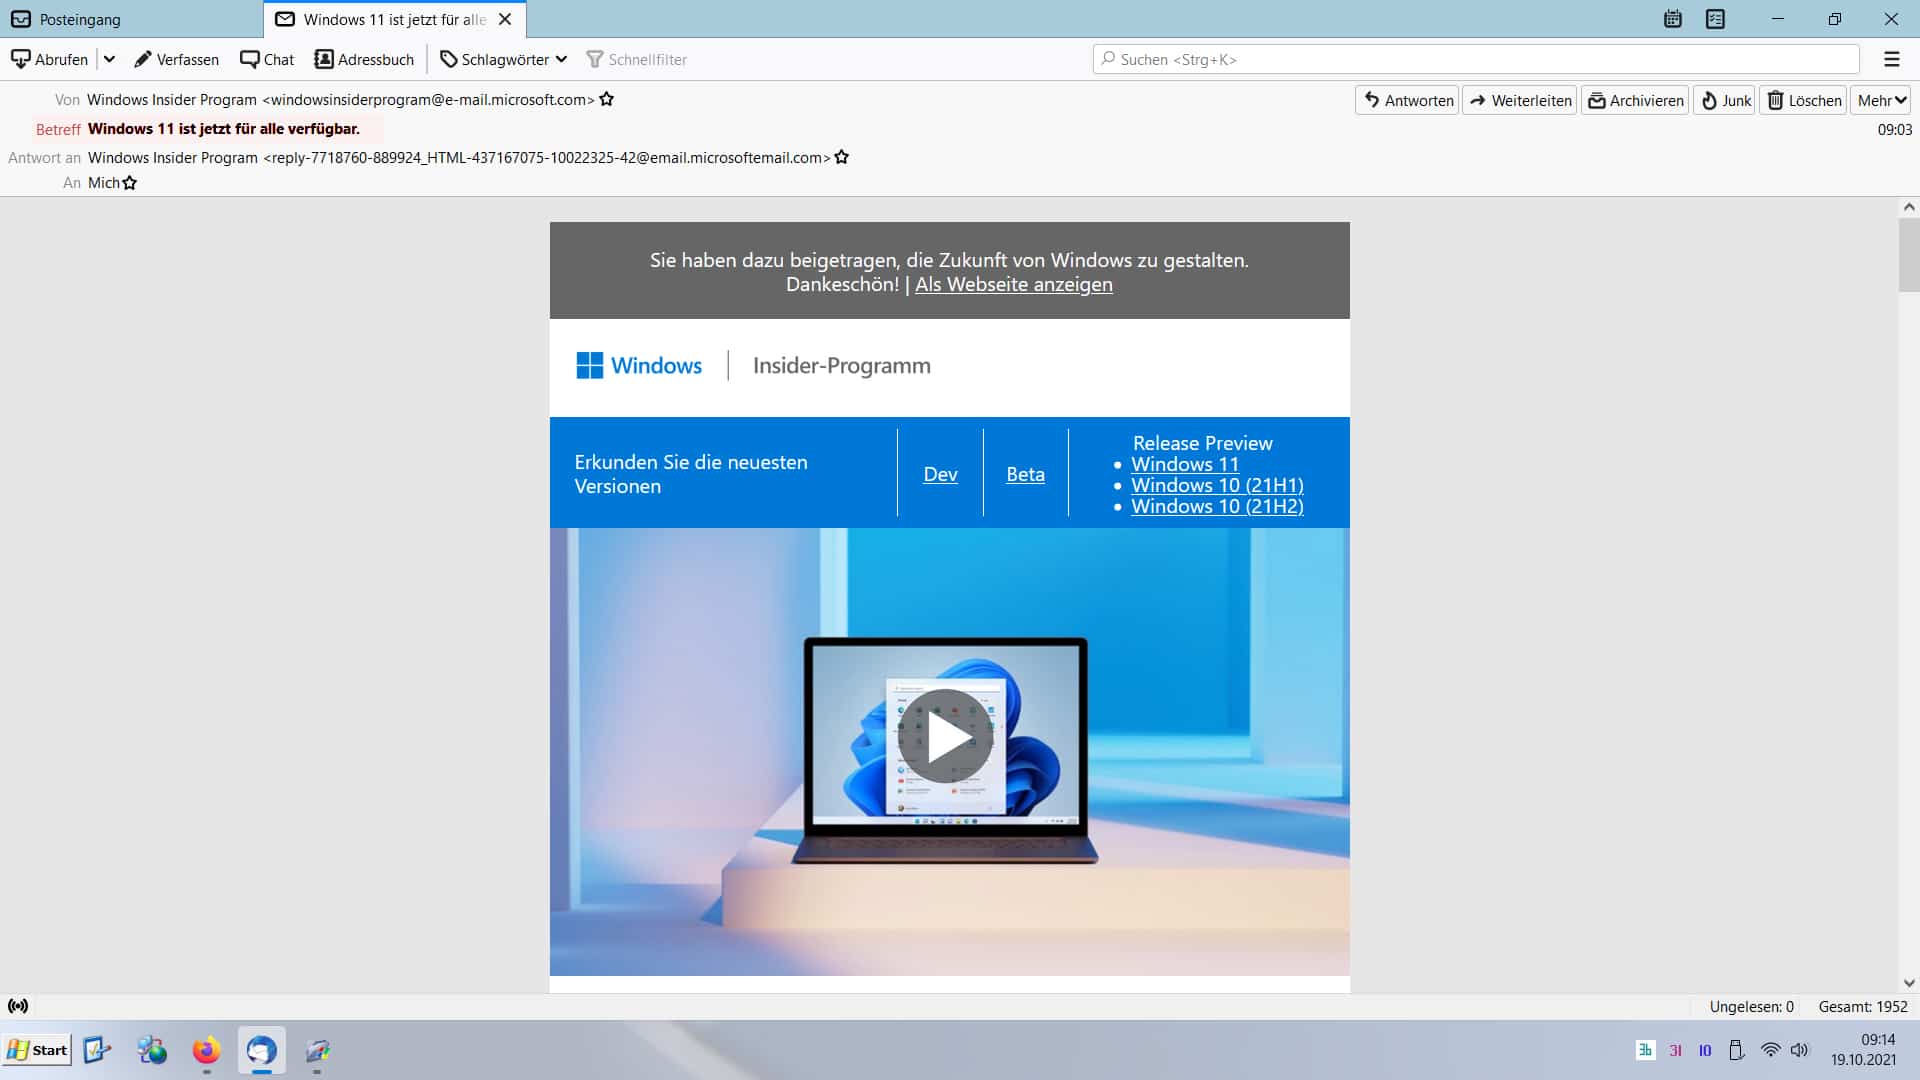
Task: Compose a new message with Verfassen
Action: [176, 59]
